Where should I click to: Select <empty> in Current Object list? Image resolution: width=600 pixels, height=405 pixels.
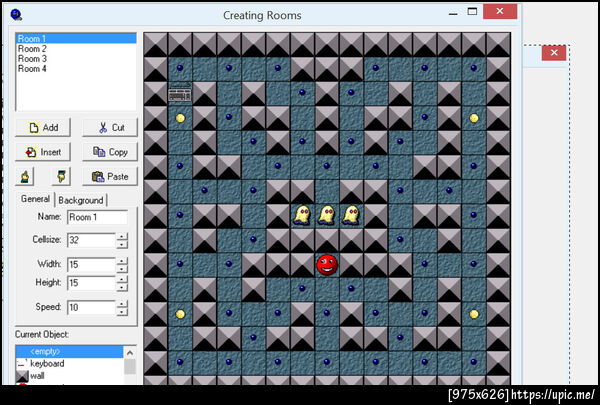click(x=70, y=351)
